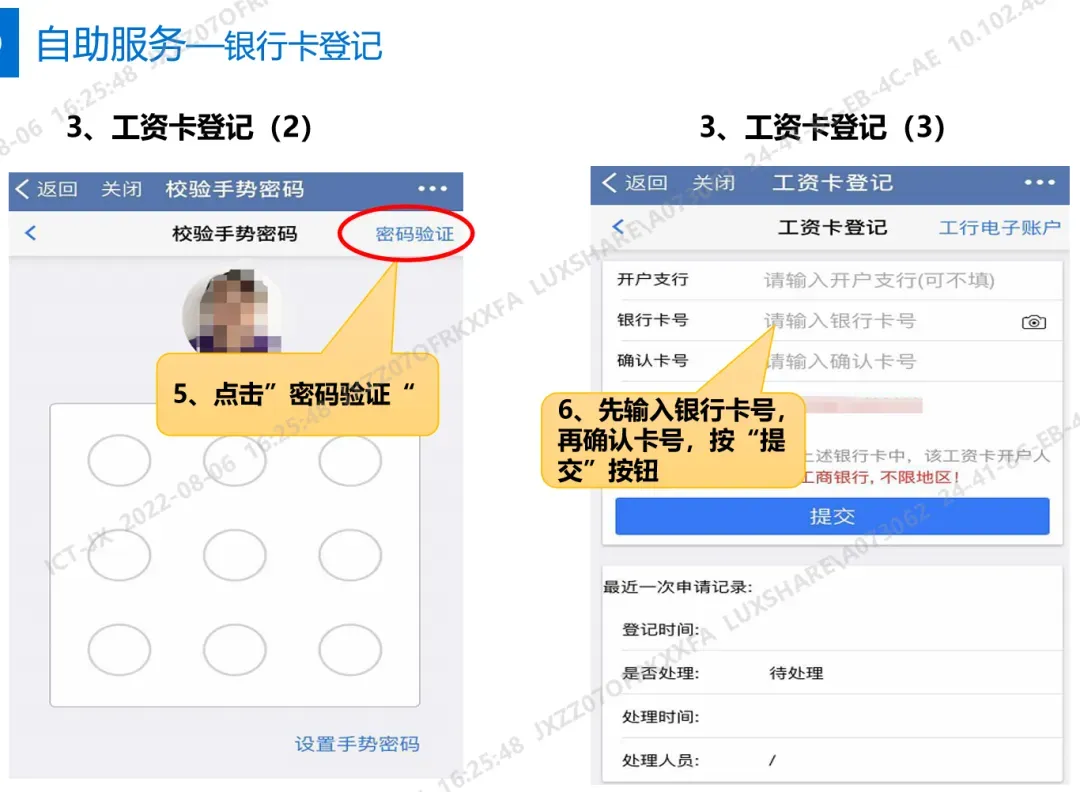Tap the camera icon beside bank card number
Screen dimensions: 1080x792
[1033, 322]
